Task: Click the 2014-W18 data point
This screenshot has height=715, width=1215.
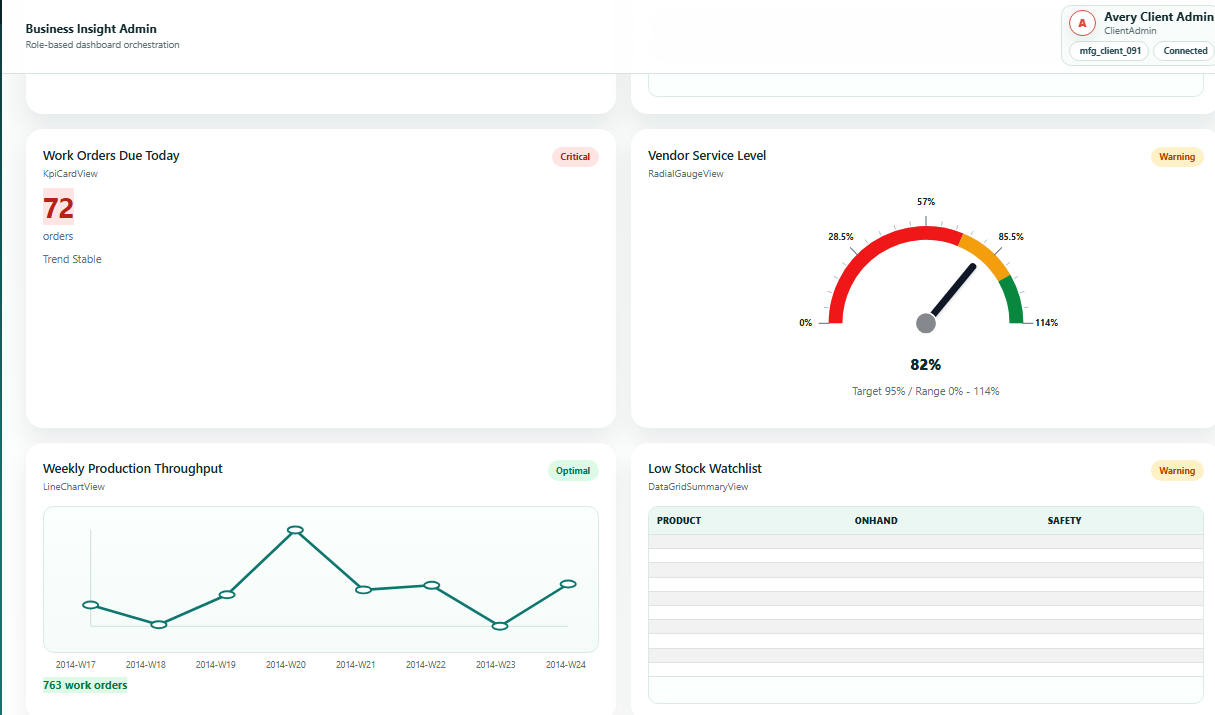Action: [158, 624]
